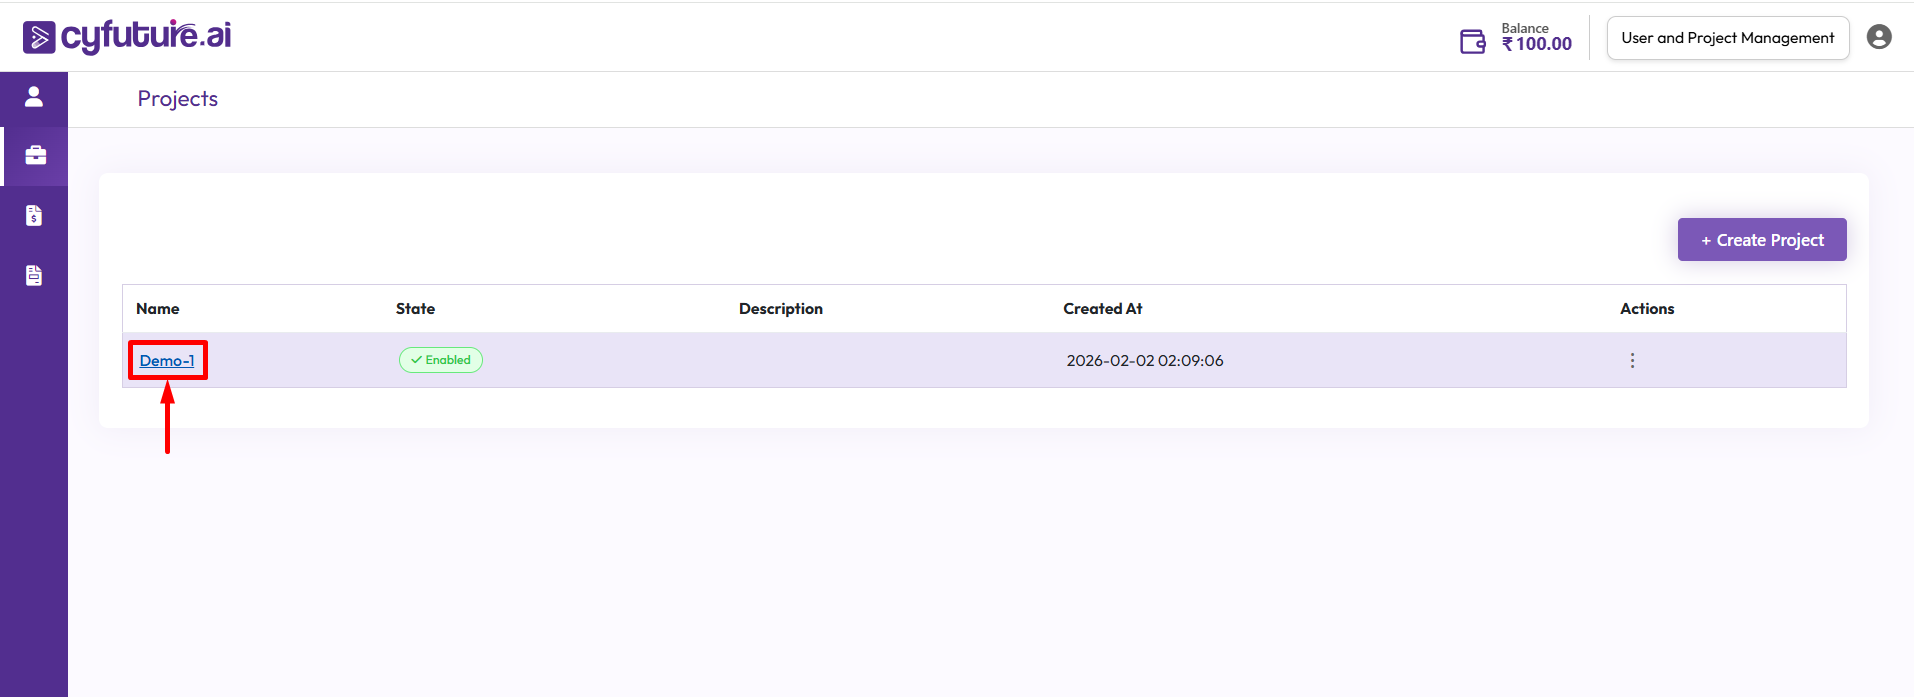Click the Enabled status badge
1914x697 pixels.
tap(441, 360)
